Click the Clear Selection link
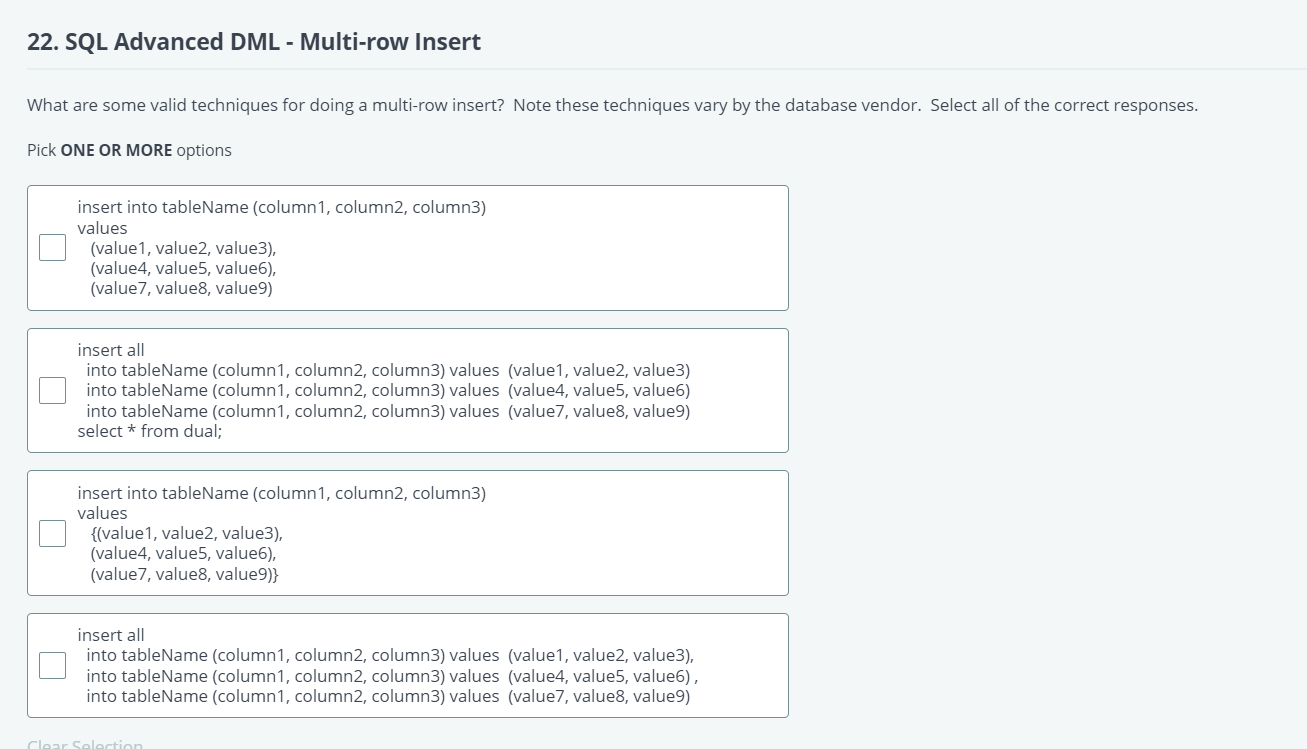 tap(85, 744)
